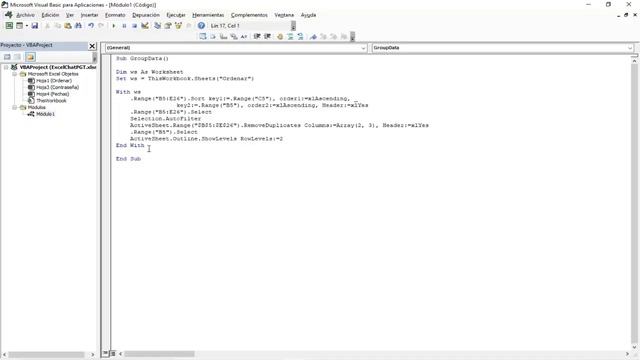The height and width of the screenshot is (360, 640).
Task: Click the Insert UserForm toolbar icon
Action: click(x=19, y=26)
